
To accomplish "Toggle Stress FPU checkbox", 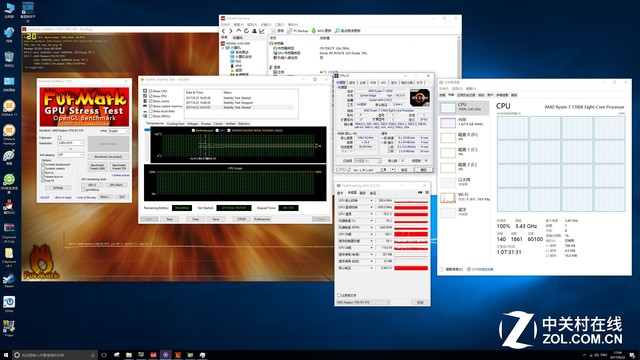I will pyautogui.click(x=151, y=96).
